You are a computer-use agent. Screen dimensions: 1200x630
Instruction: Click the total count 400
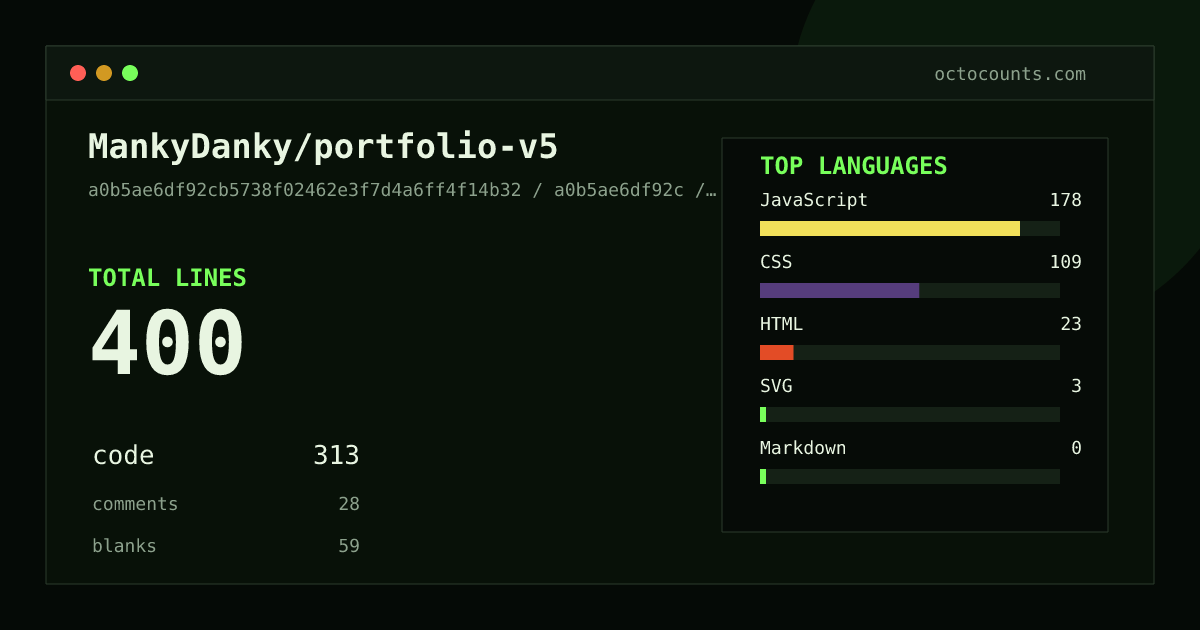(x=167, y=343)
